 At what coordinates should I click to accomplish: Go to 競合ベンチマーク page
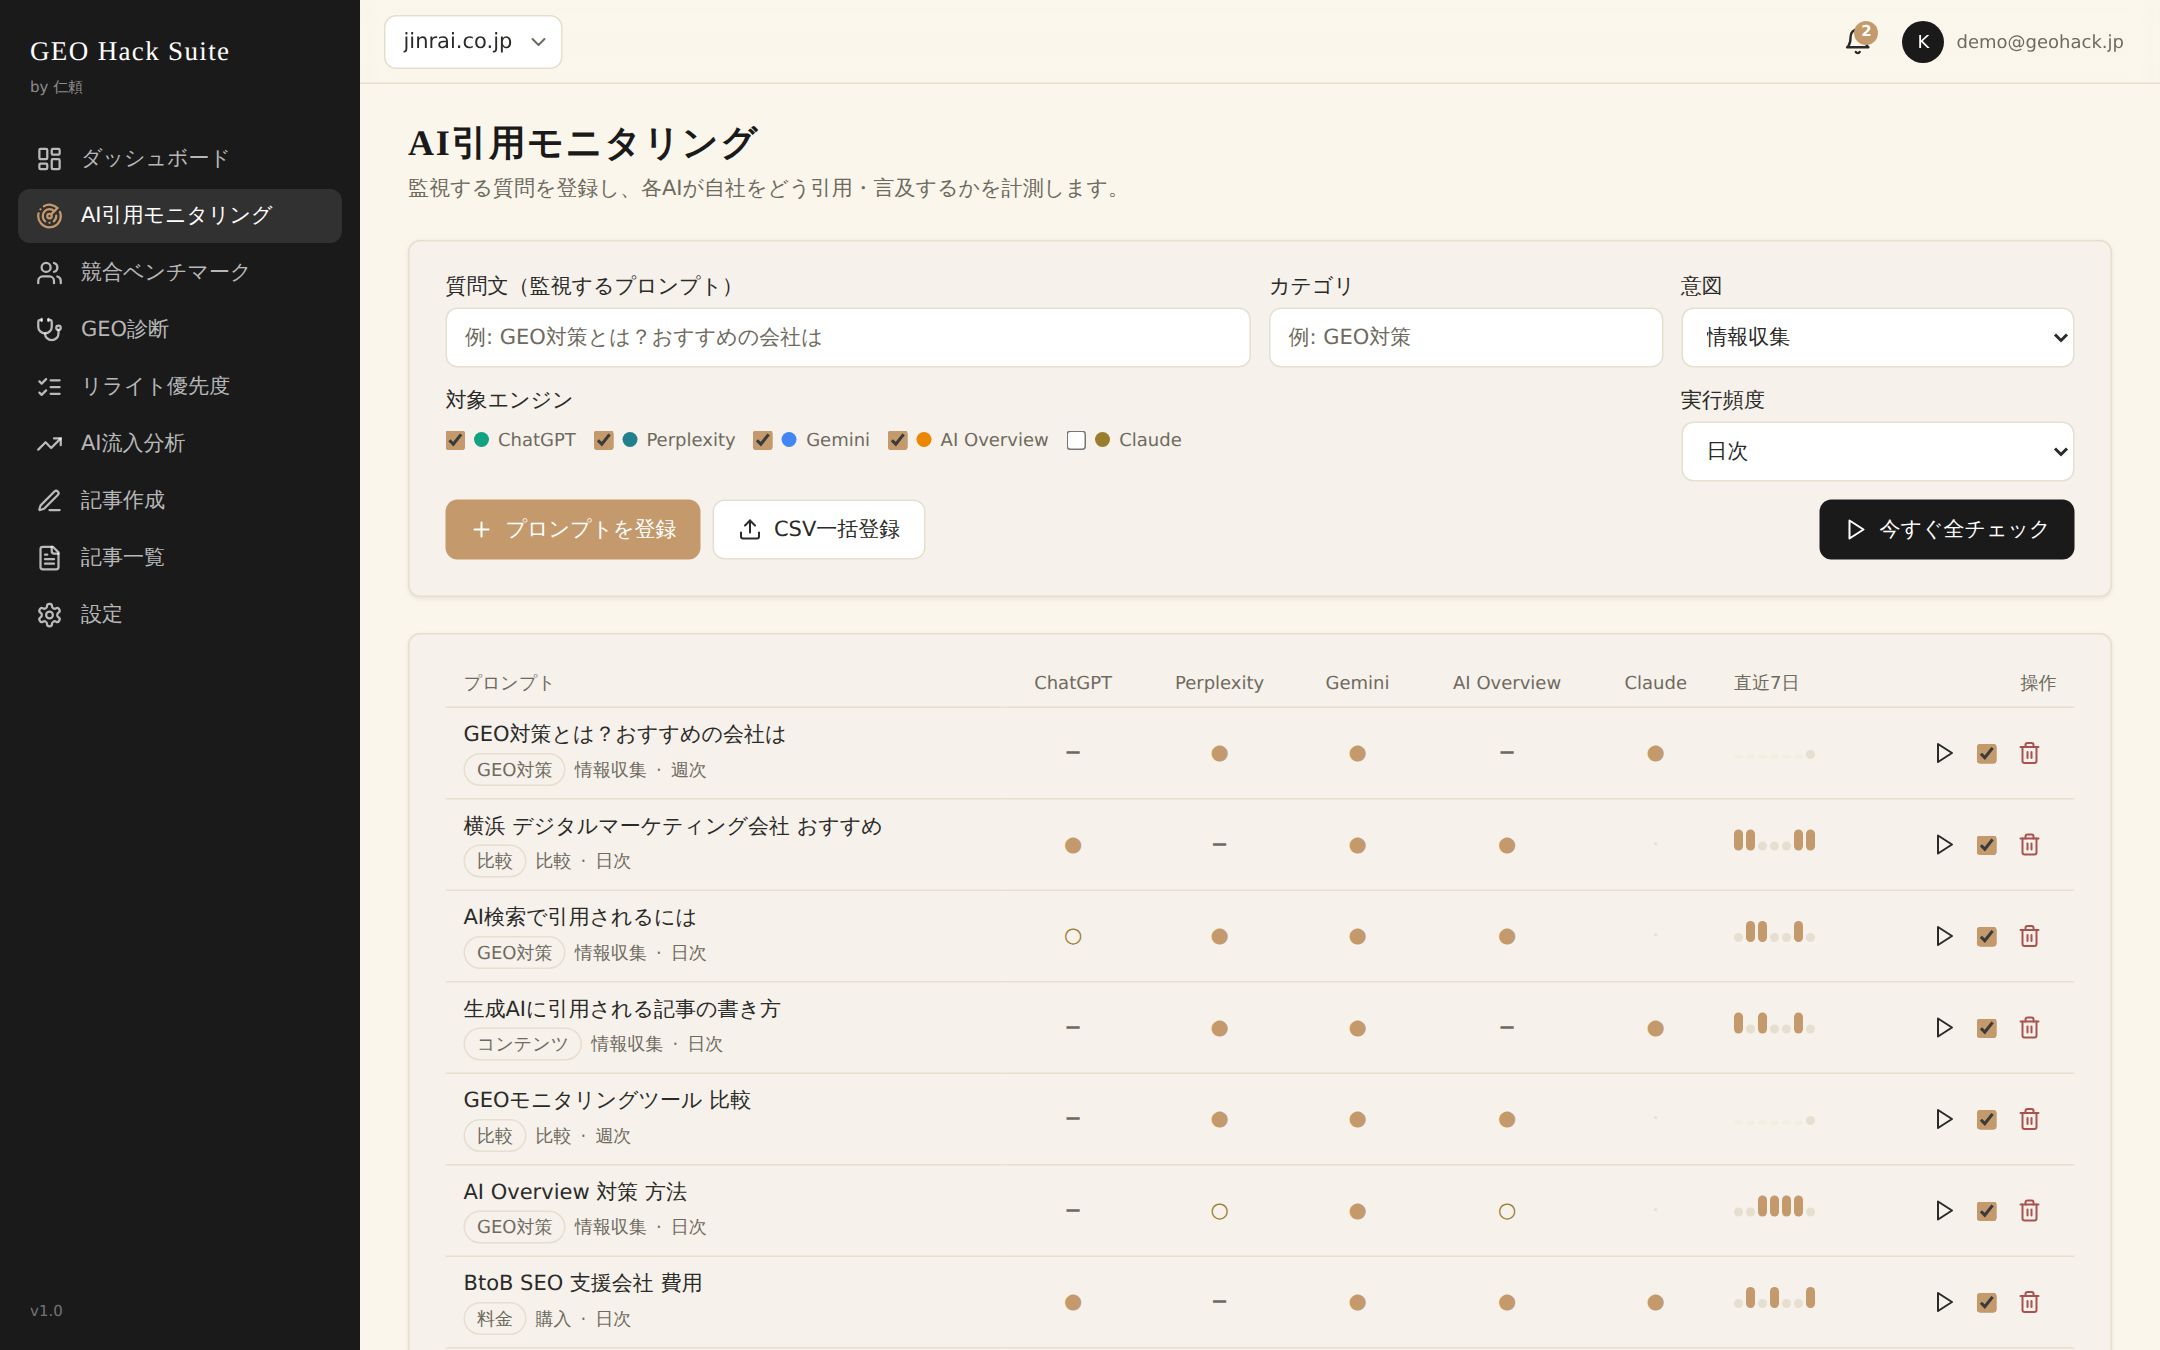pyautogui.click(x=180, y=273)
